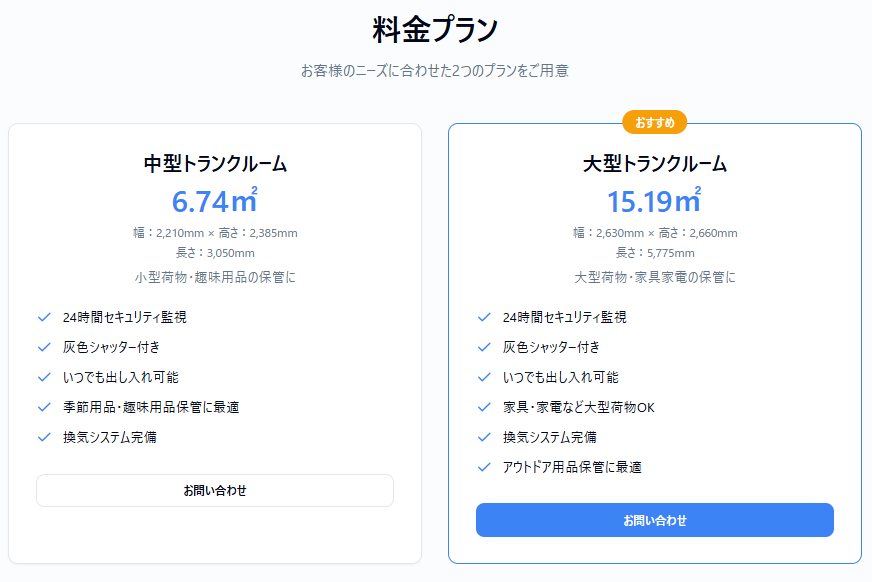Click checkmark next to アウトドア用品保管に最適

point(484,467)
